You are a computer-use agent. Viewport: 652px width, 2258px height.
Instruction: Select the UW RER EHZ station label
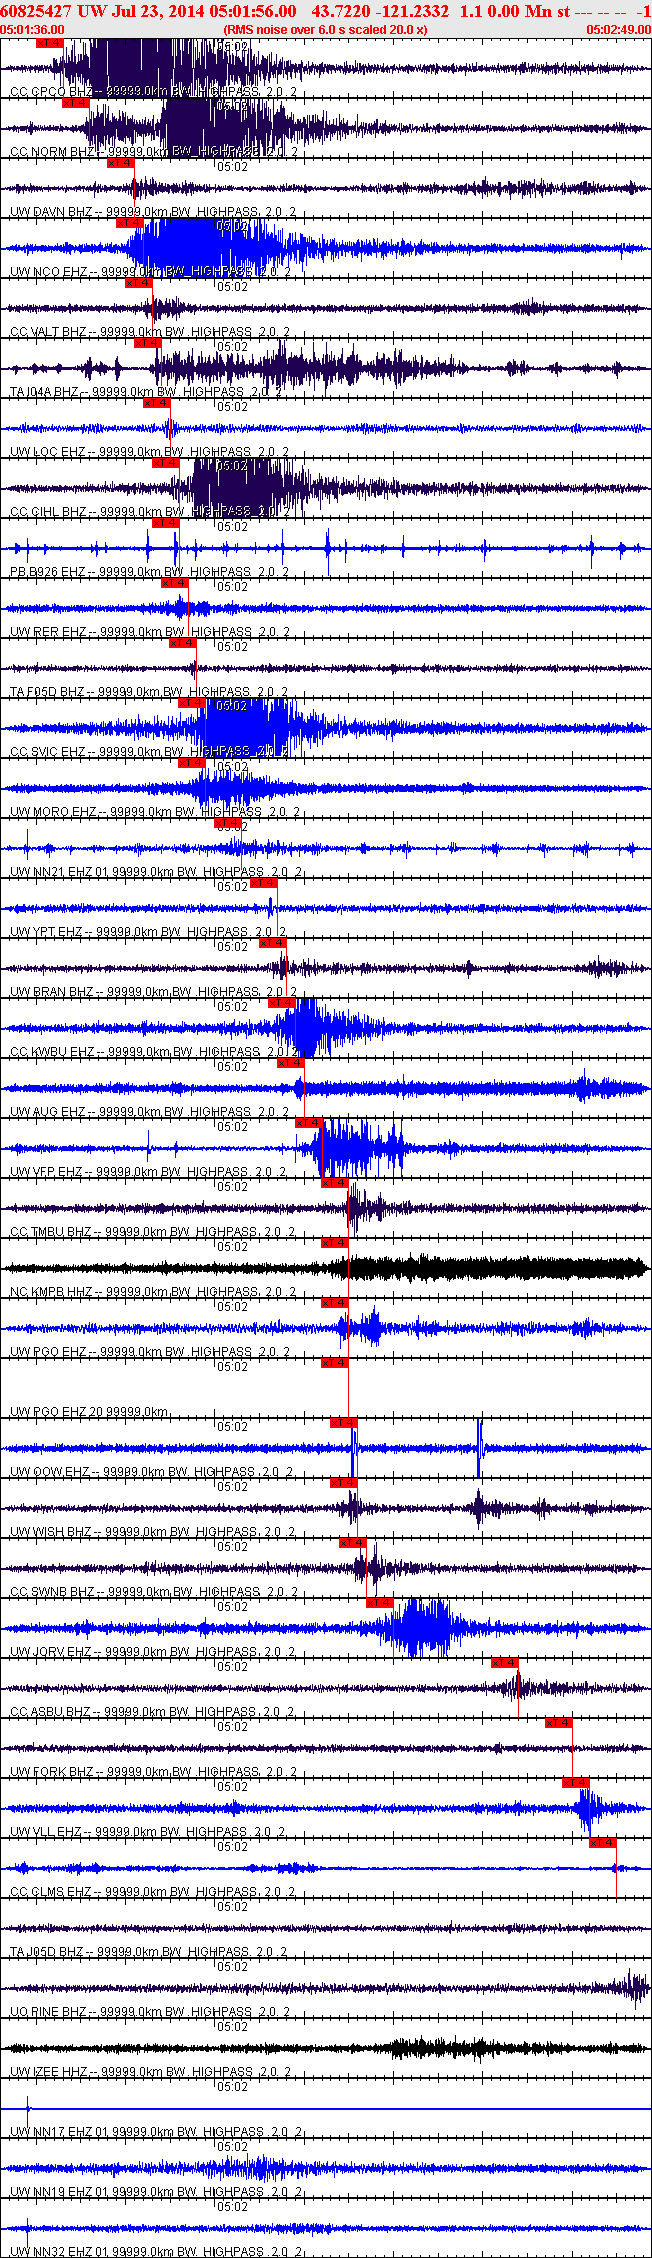tap(149, 632)
